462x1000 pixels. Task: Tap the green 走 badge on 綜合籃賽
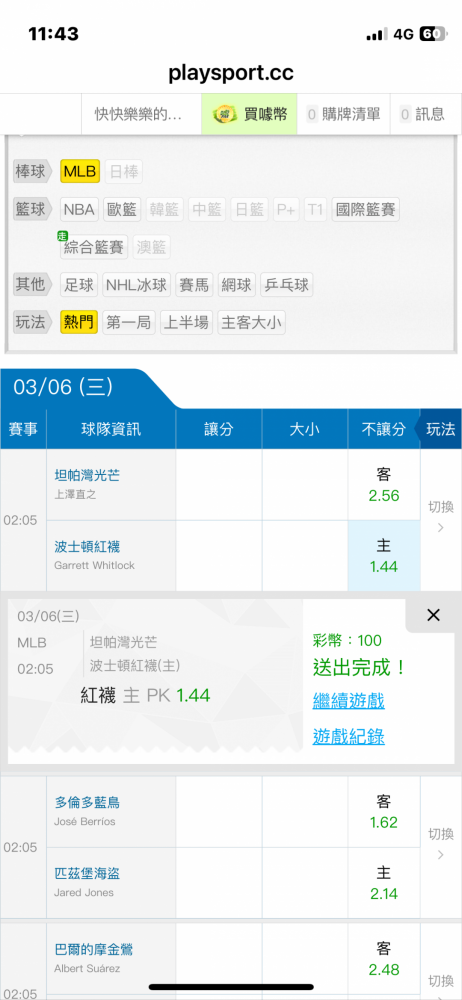click(x=63, y=235)
